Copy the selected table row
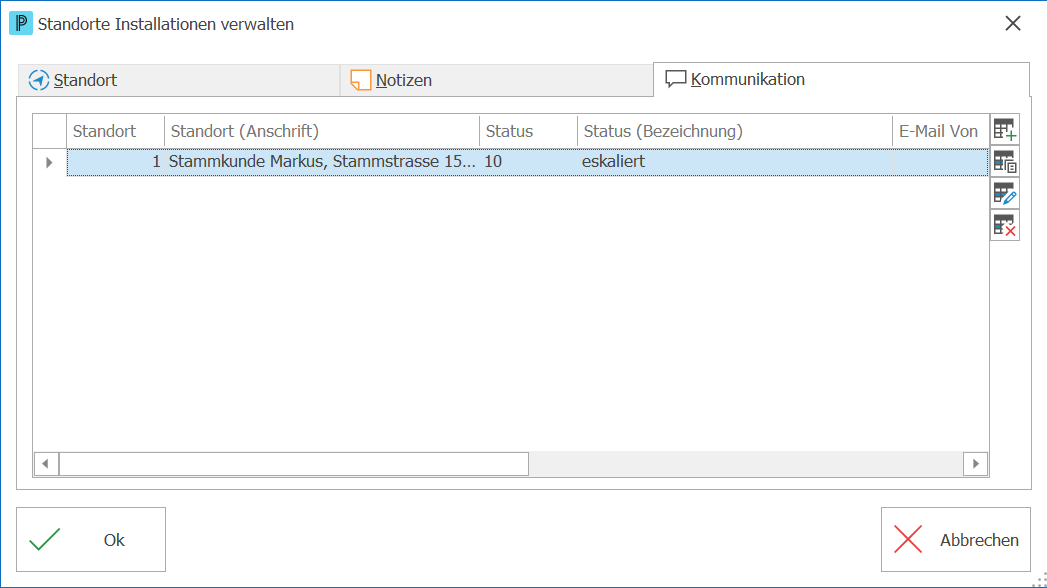Image resolution: width=1047 pixels, height=588 pixels. coord(1004,162)
